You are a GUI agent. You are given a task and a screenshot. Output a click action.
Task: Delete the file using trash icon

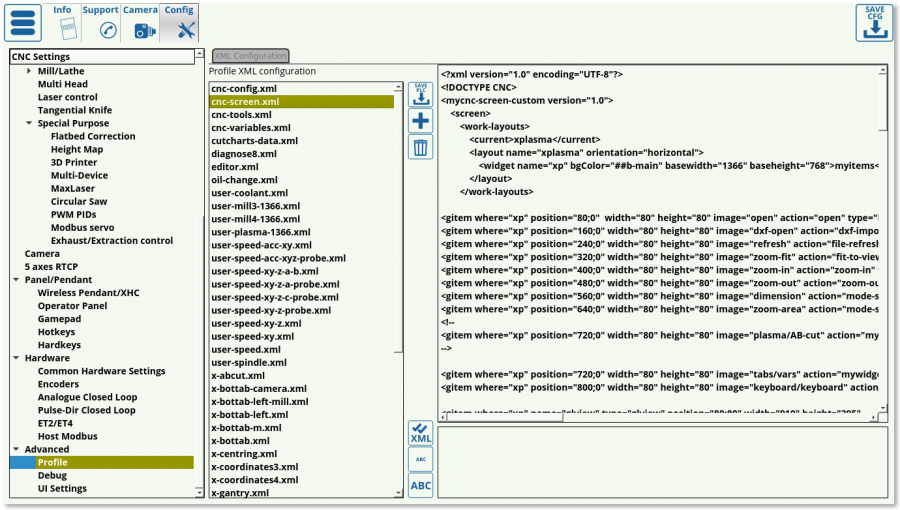click(421, 148)
